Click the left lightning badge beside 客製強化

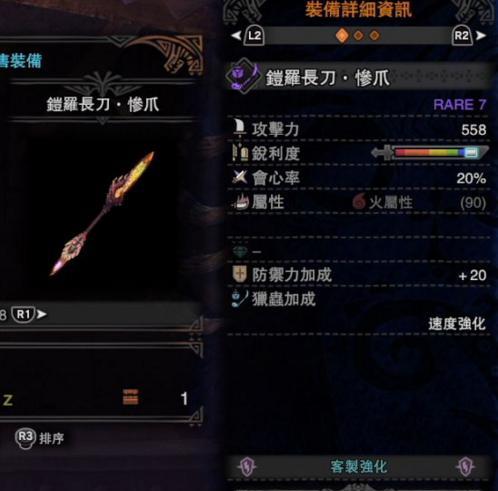point(247,466)
